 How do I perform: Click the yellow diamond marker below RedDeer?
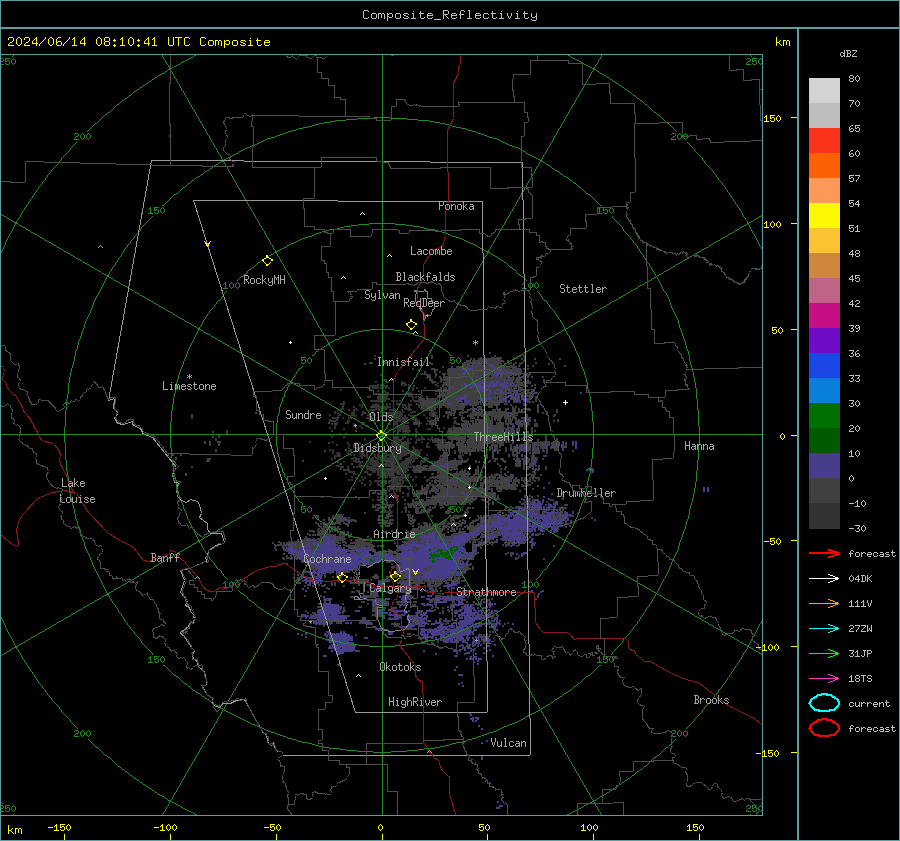pos(412,325)
